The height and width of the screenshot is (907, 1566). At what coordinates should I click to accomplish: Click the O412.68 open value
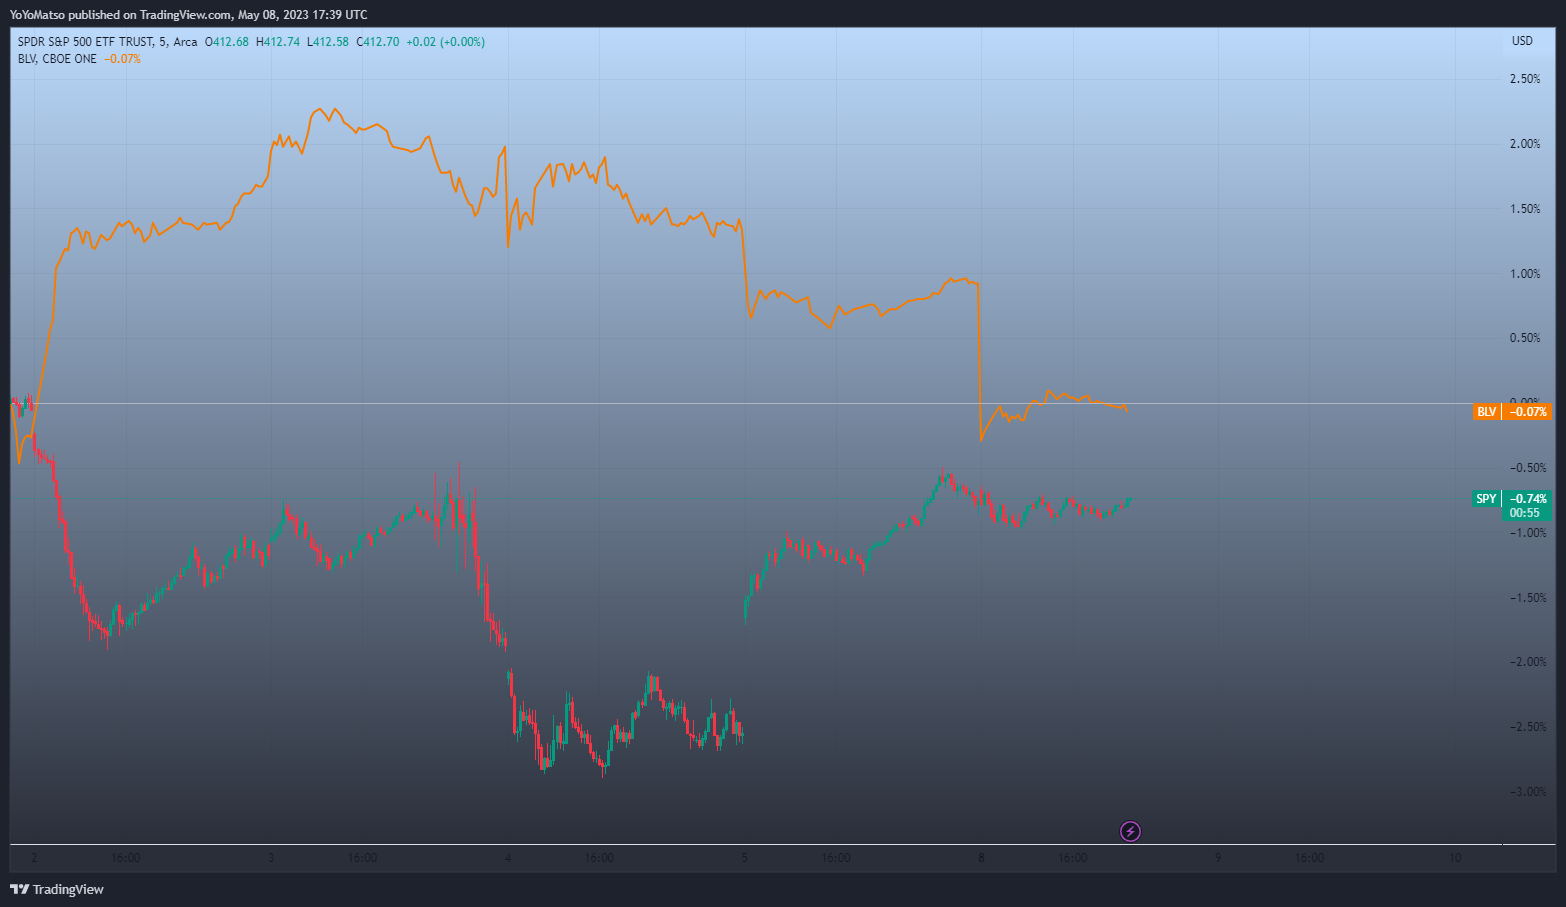tap(227, 42)
